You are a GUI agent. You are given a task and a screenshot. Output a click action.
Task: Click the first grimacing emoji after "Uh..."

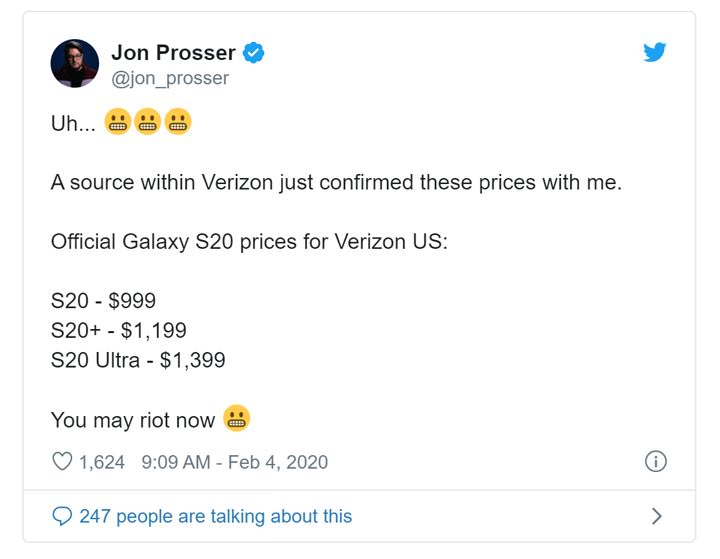(x=117, y=125)
